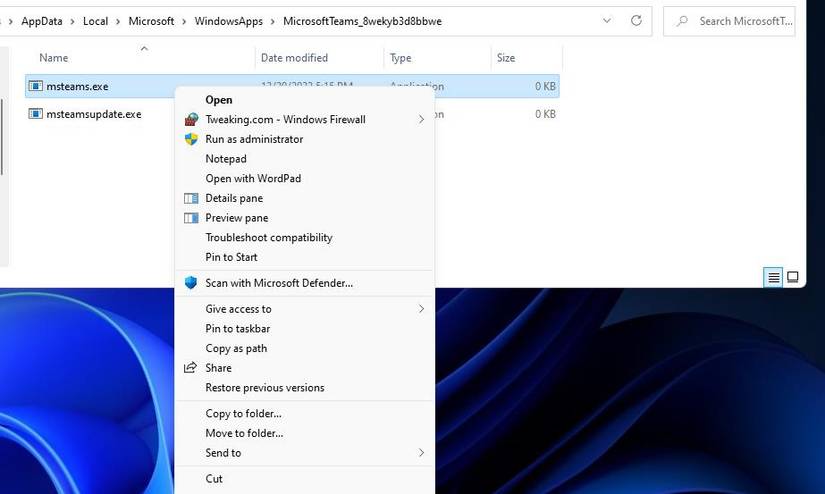This screenshot has height=494, width=825.
Task: Go to AppData in the breadcrumb
Action: (x=42, y=21)
